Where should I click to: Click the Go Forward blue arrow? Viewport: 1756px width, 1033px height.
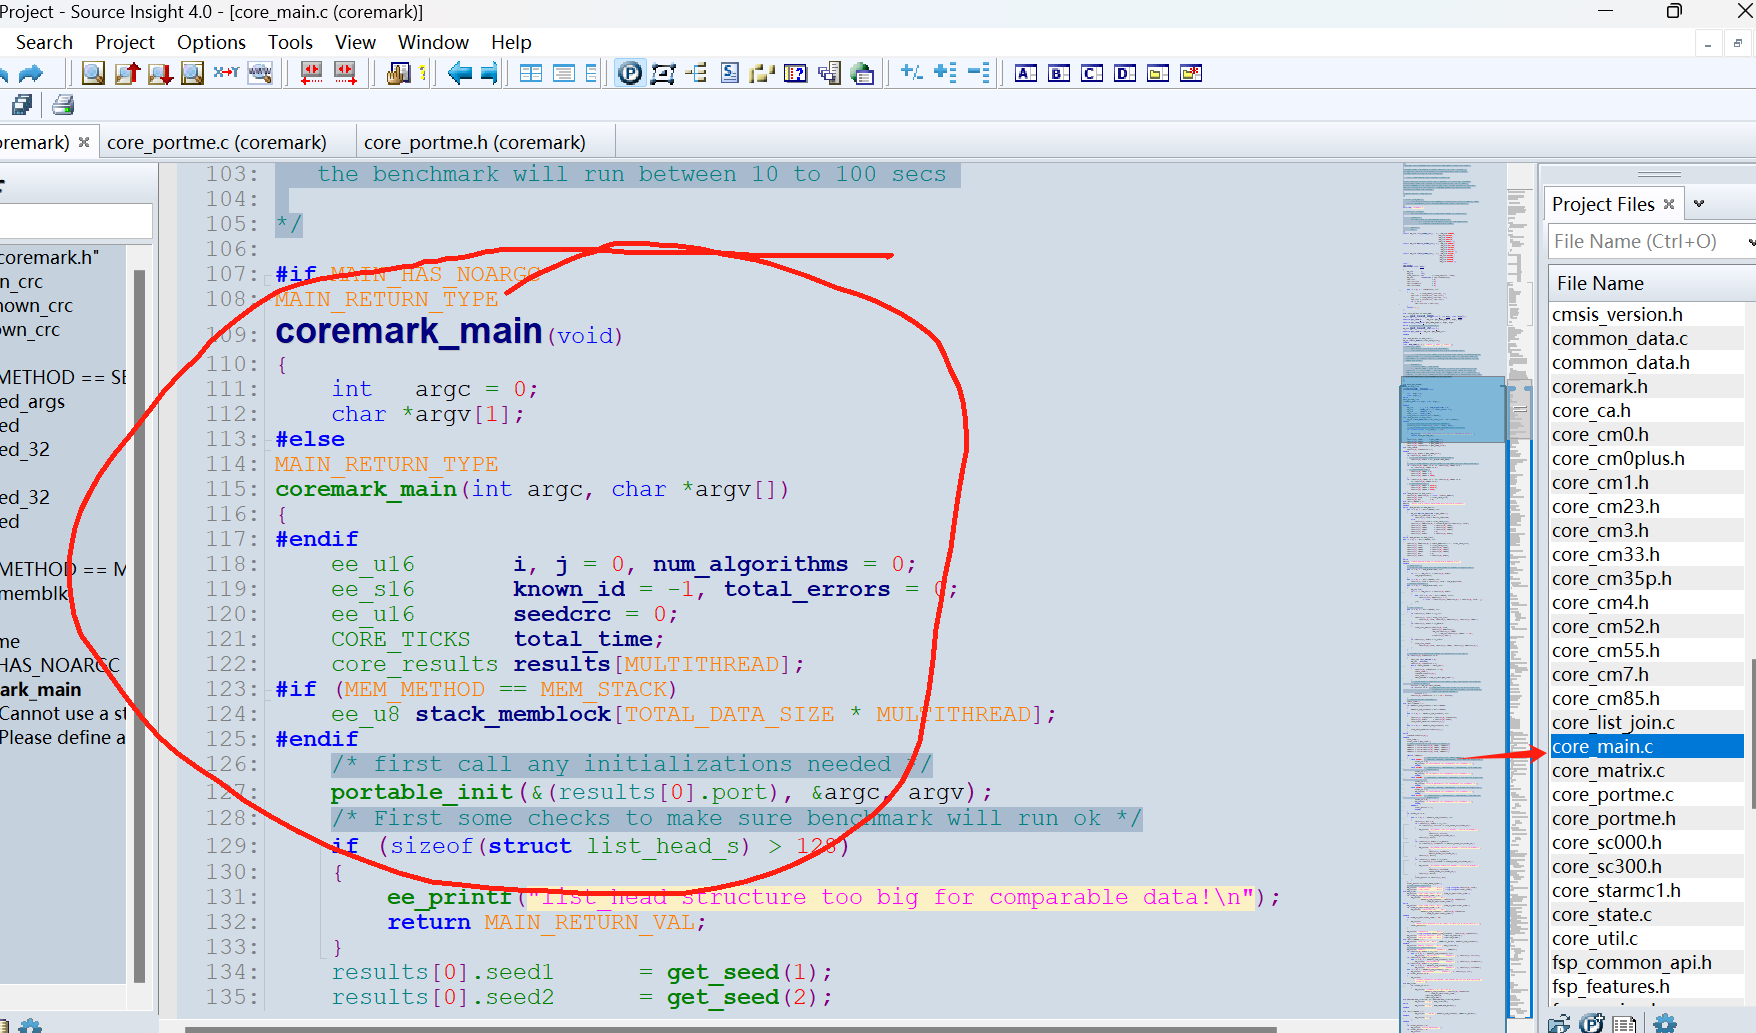(x=489, y=73)
